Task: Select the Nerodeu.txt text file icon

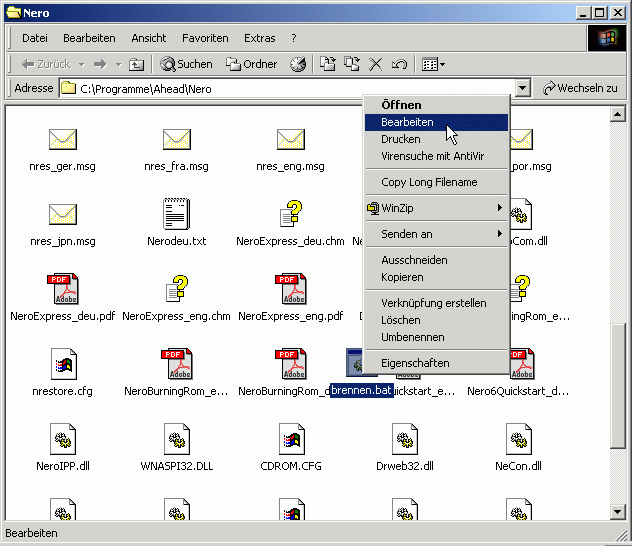Action: 177,214
